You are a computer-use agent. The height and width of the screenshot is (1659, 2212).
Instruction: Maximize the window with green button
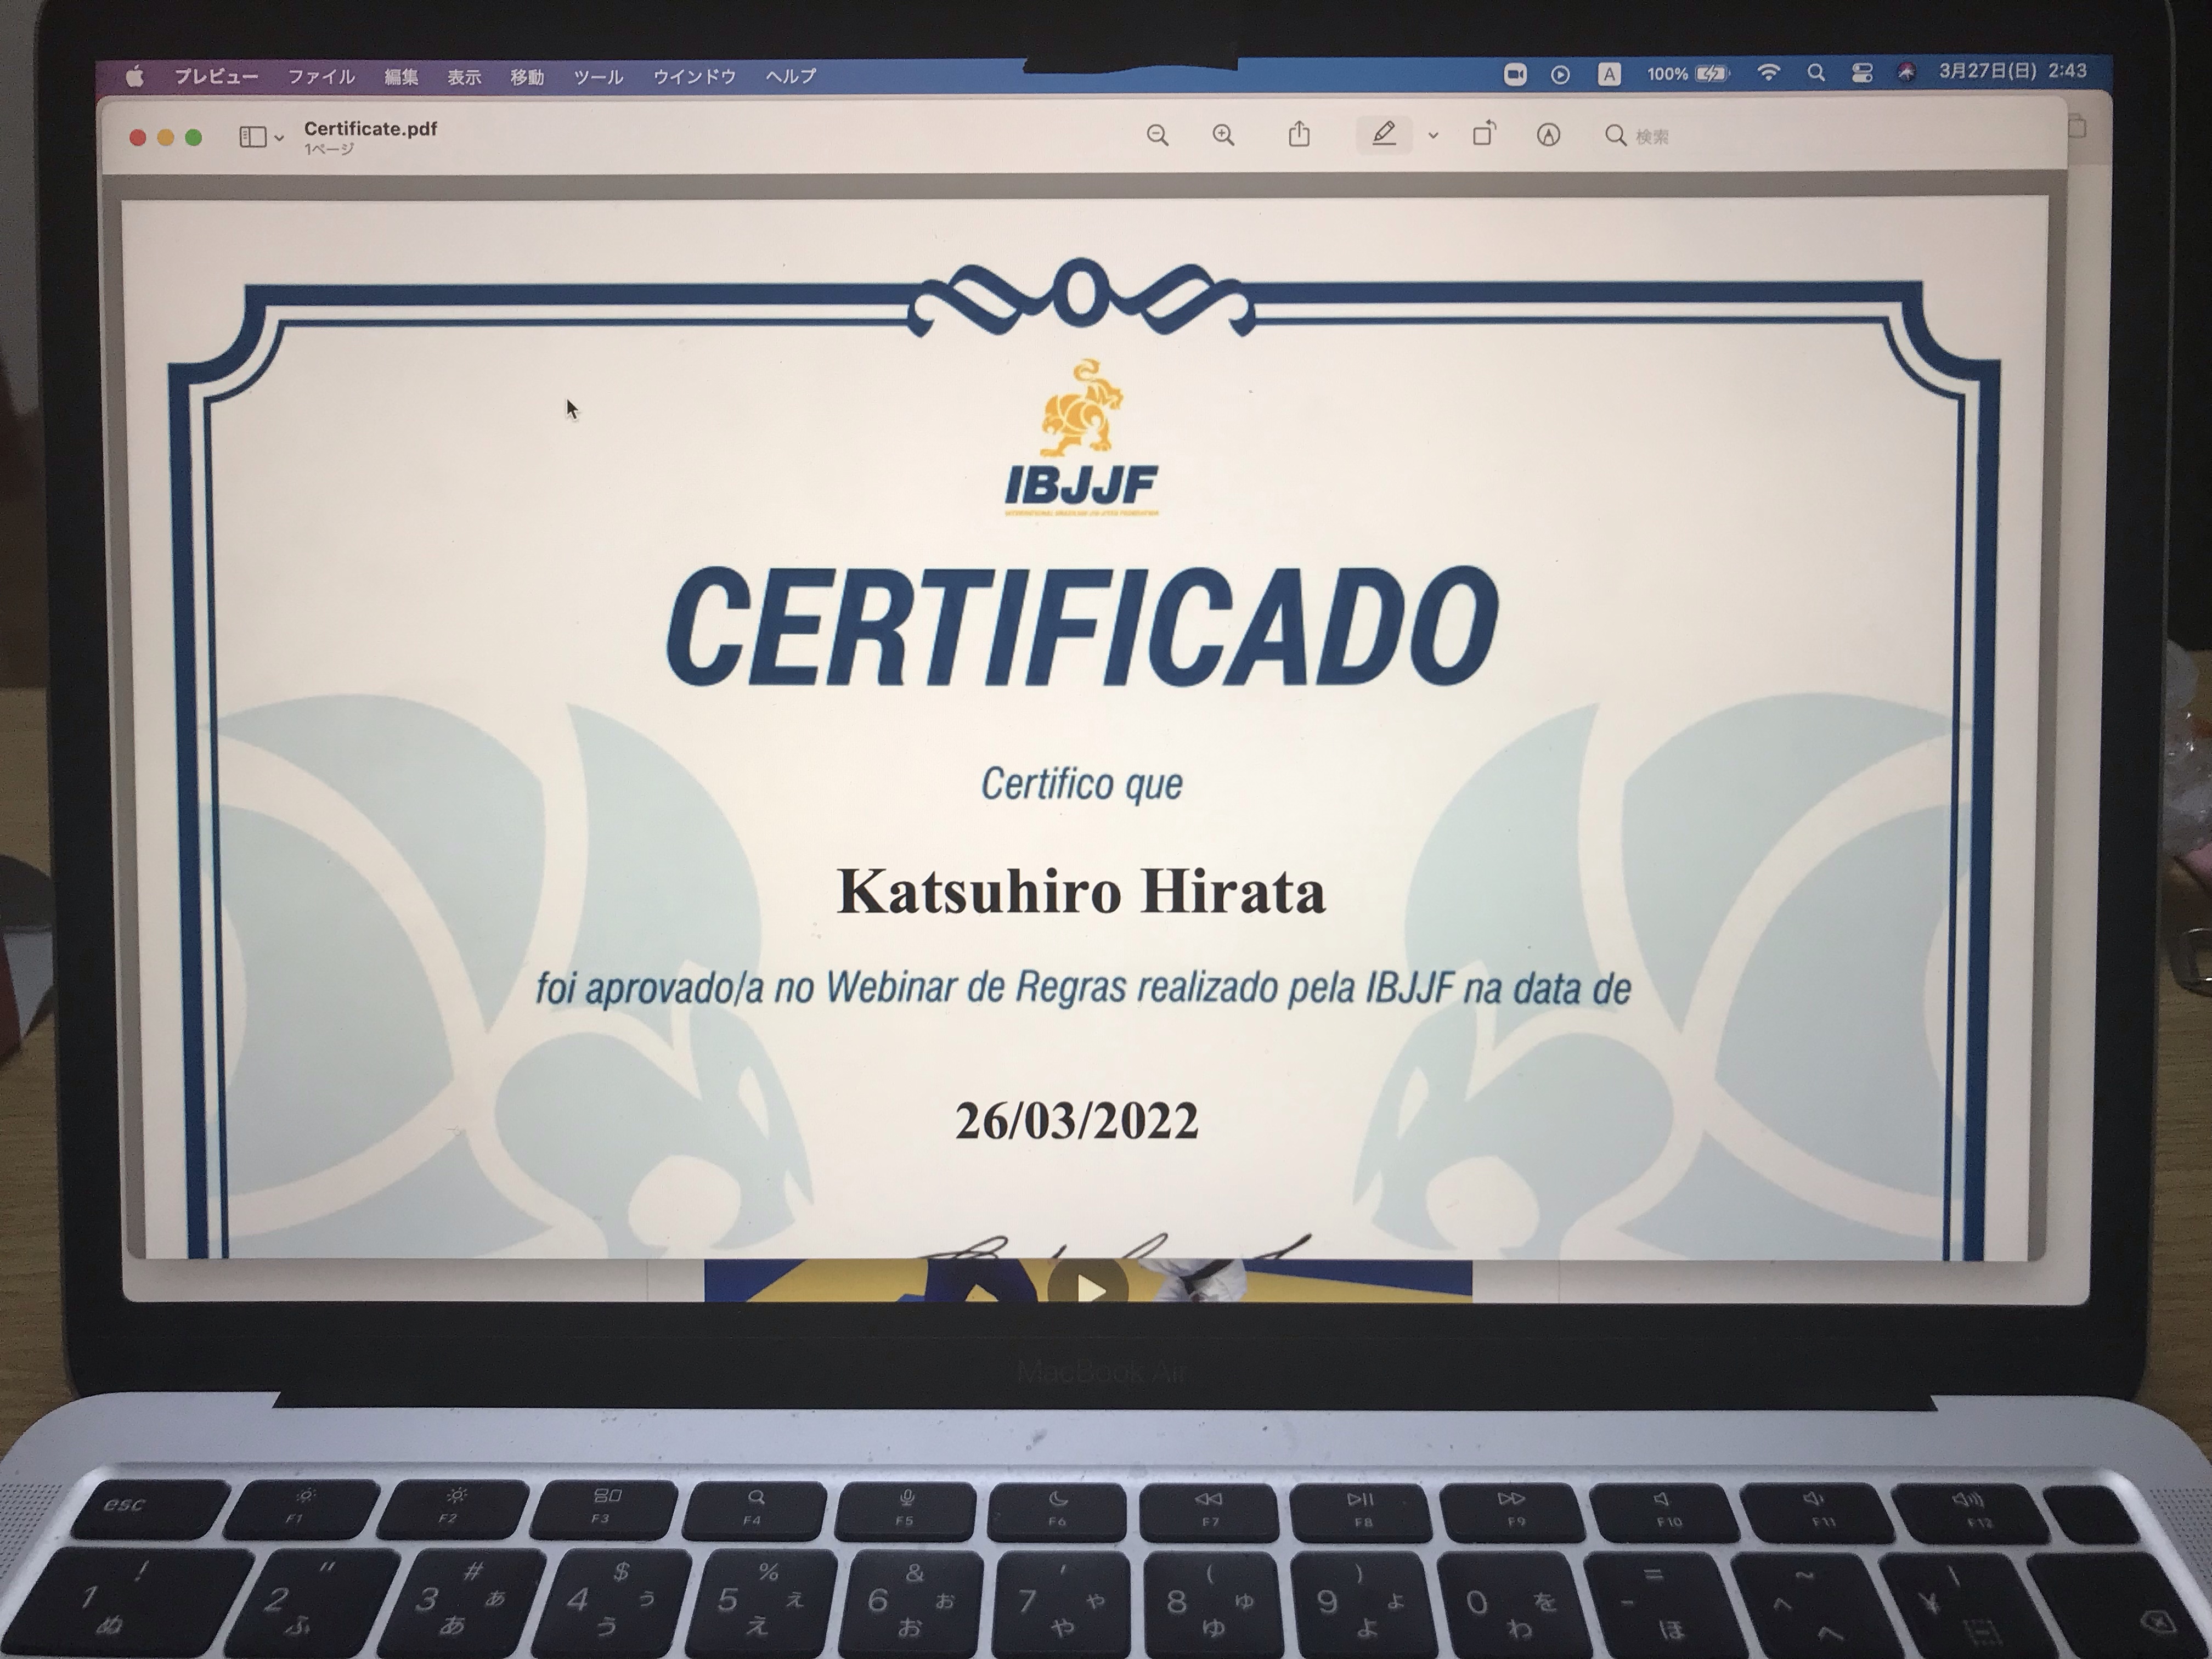[x=193, y=138]
